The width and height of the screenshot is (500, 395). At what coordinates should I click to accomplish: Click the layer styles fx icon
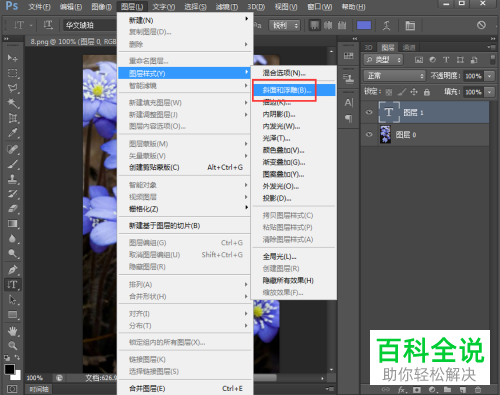coord(401,389)
